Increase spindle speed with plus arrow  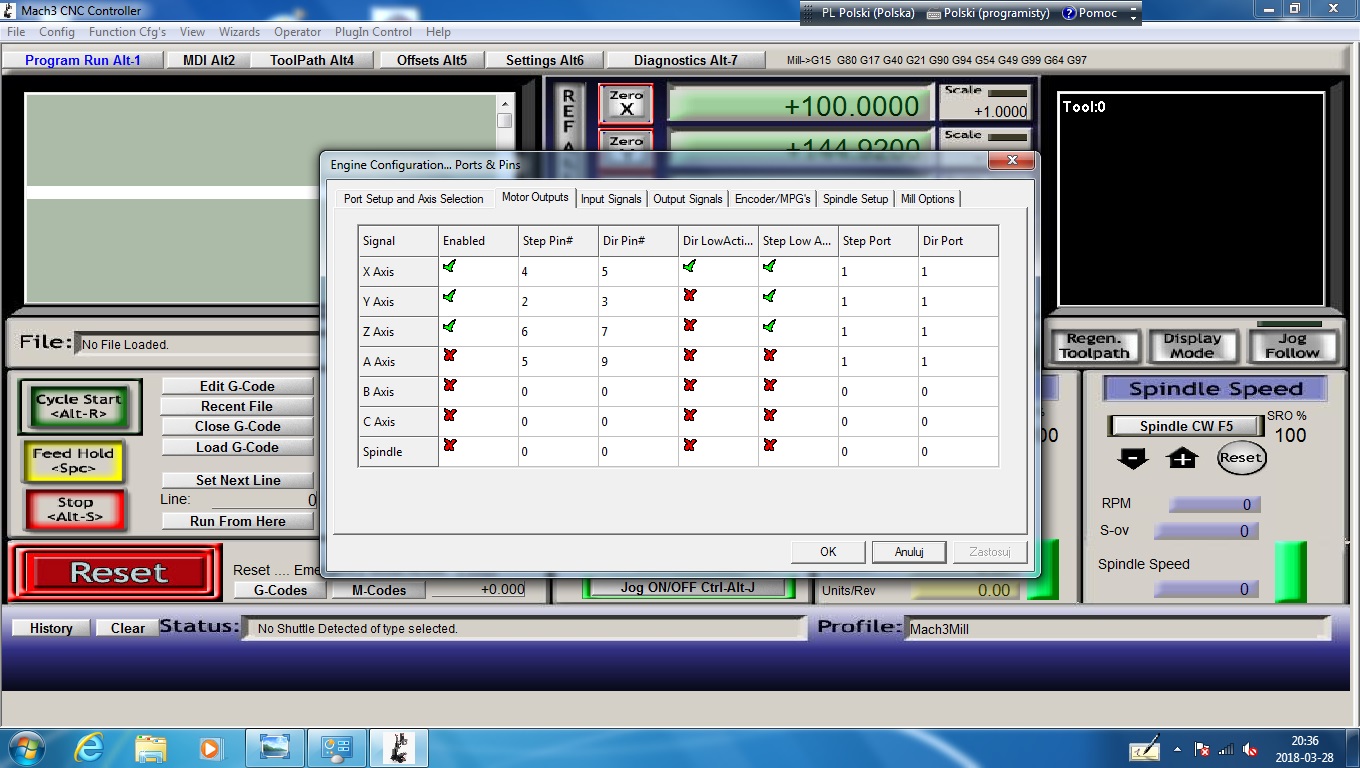pyautogui.click(x=1182, y=458)
